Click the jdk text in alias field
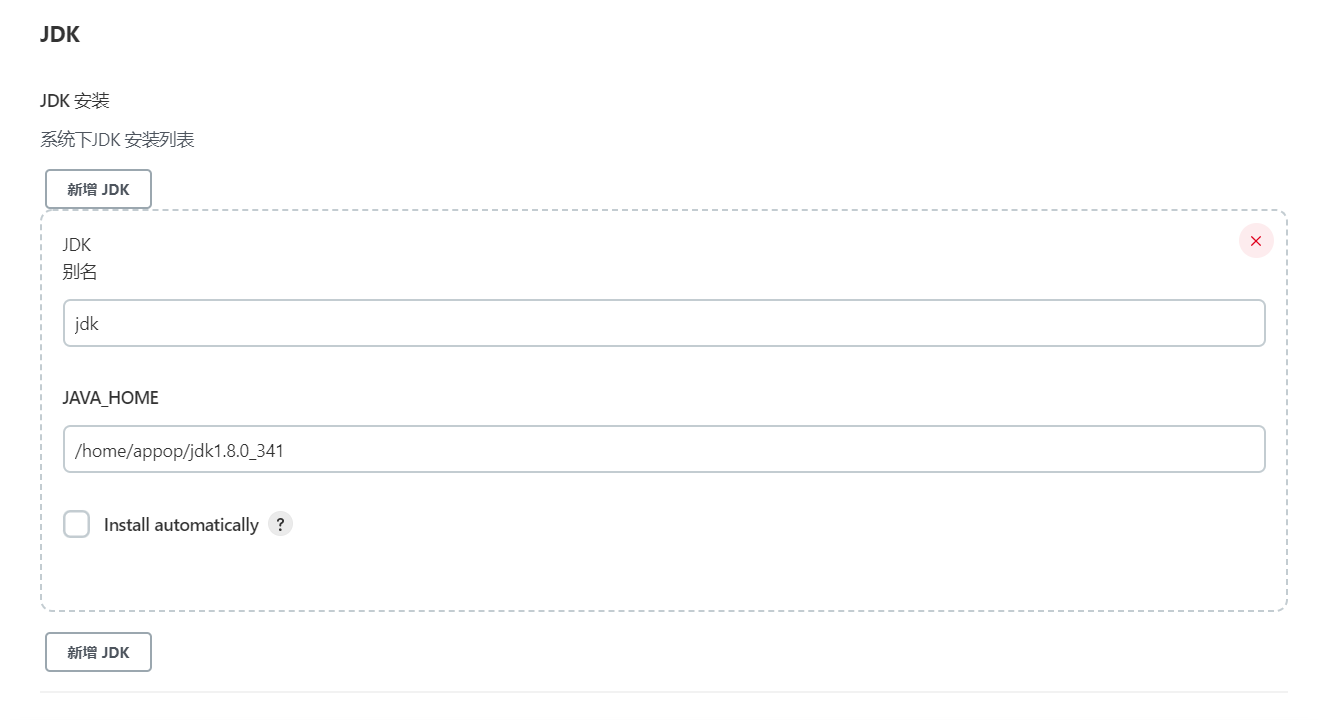This screenshot has height=720, width=1332. pos(87,324)
